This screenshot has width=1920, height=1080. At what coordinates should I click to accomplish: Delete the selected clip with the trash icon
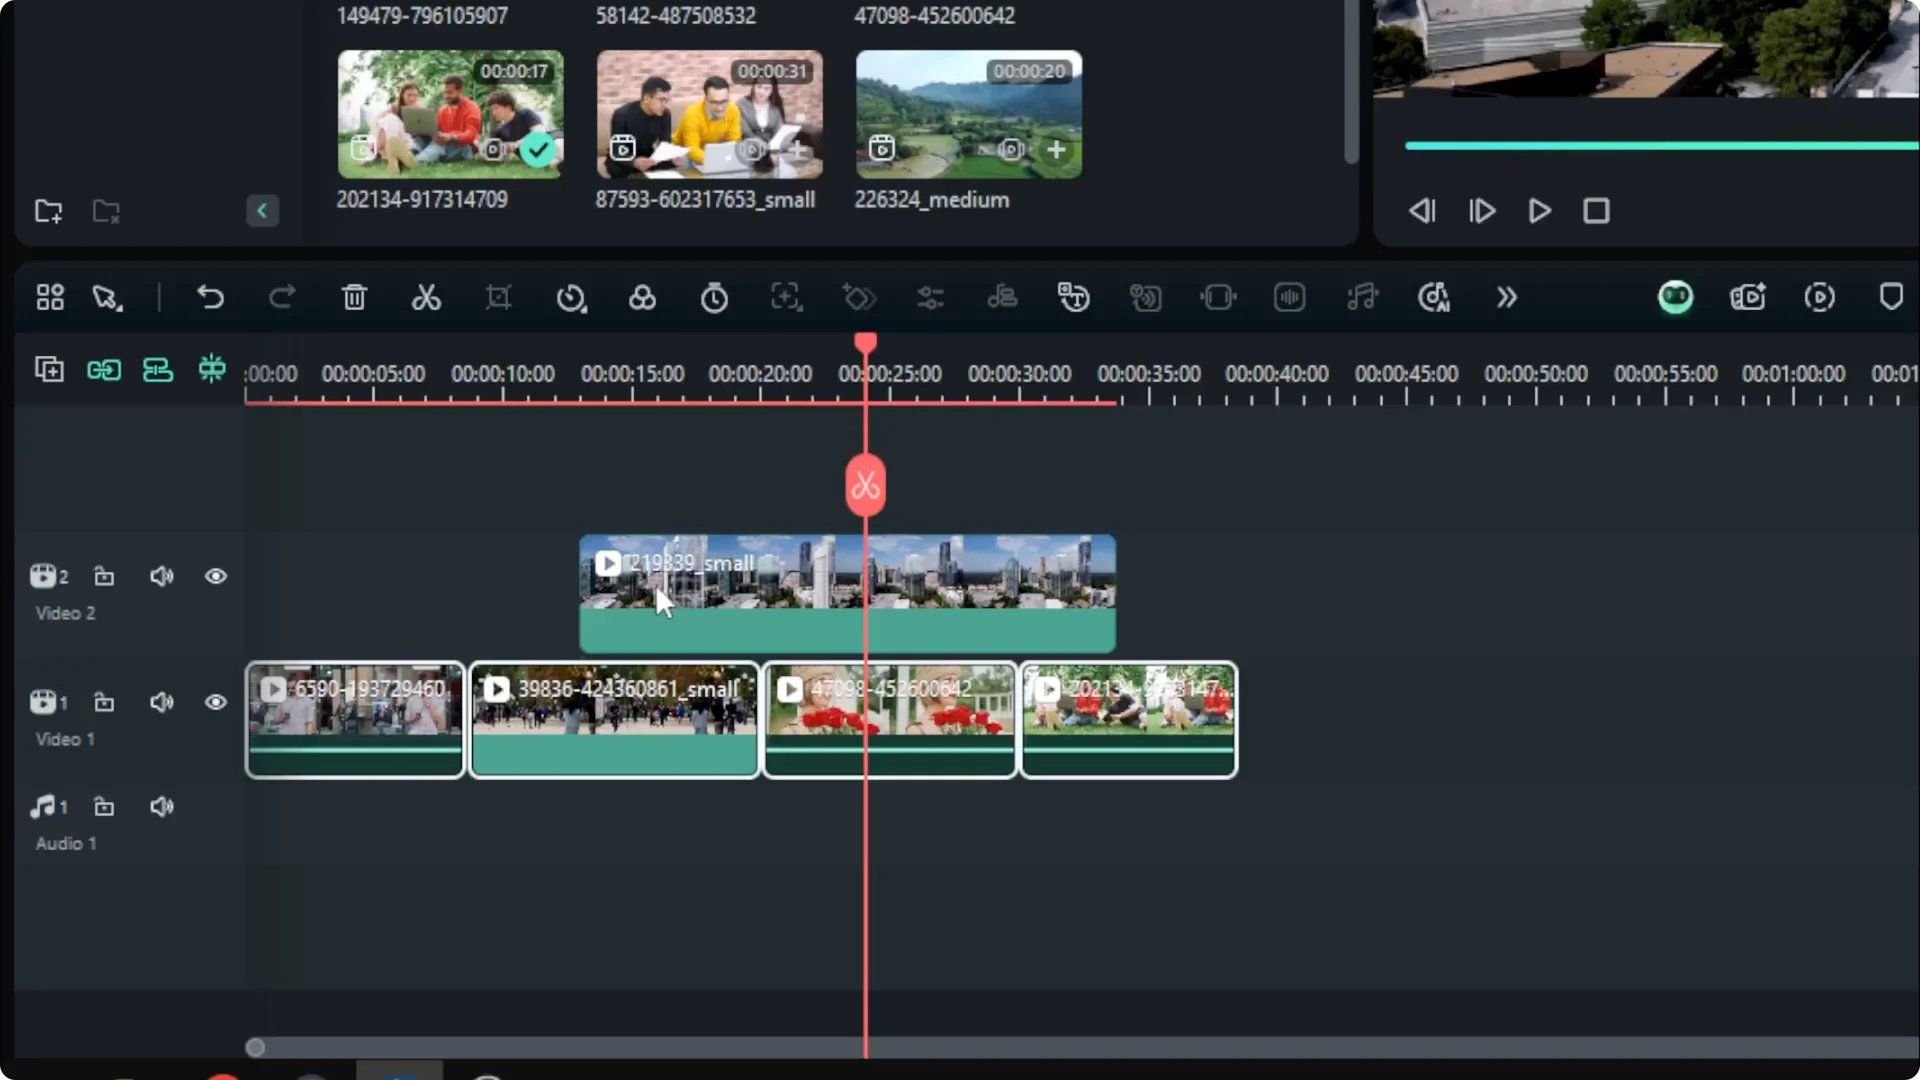(354, 297)
